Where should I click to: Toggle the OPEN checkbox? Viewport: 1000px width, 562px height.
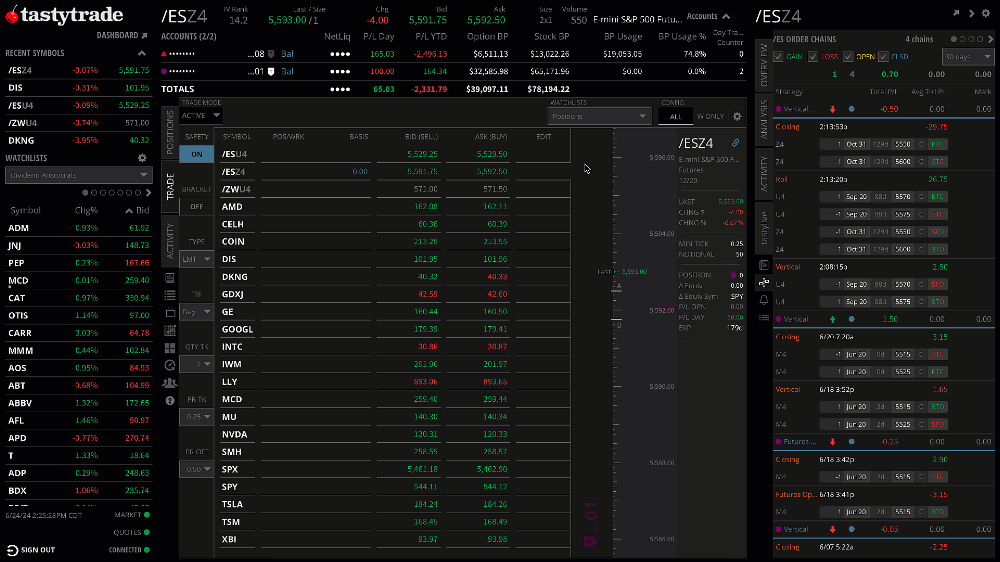coord(848,57)
